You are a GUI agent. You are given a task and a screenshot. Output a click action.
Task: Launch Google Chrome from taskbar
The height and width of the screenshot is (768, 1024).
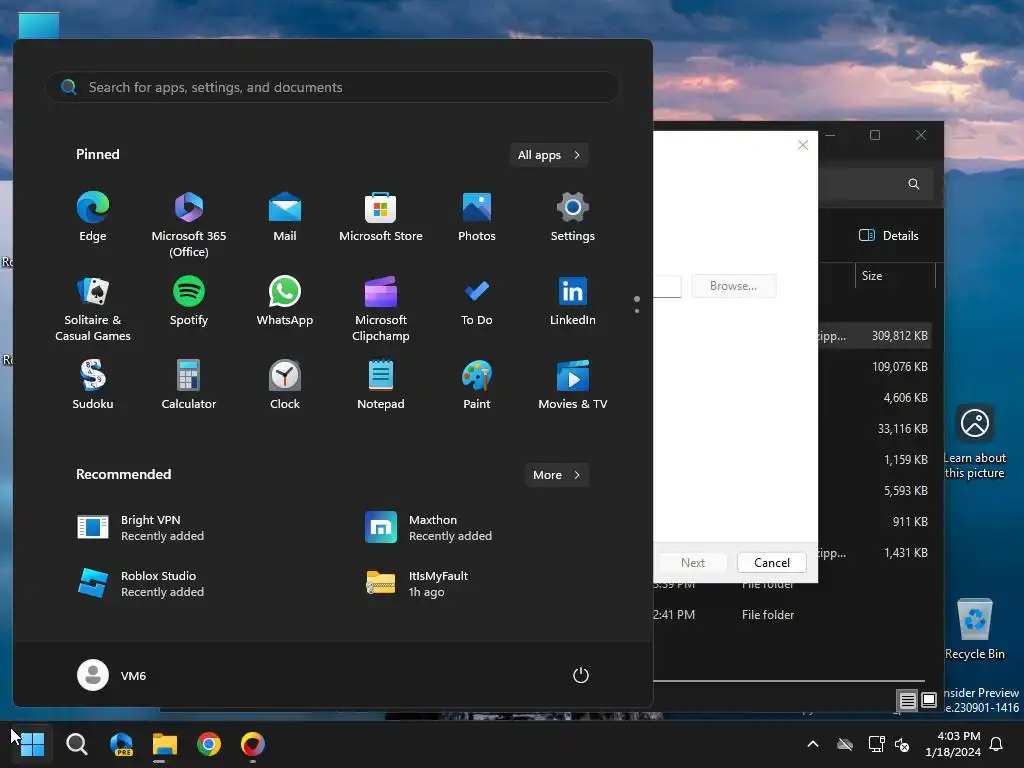[x=209, y=744]
